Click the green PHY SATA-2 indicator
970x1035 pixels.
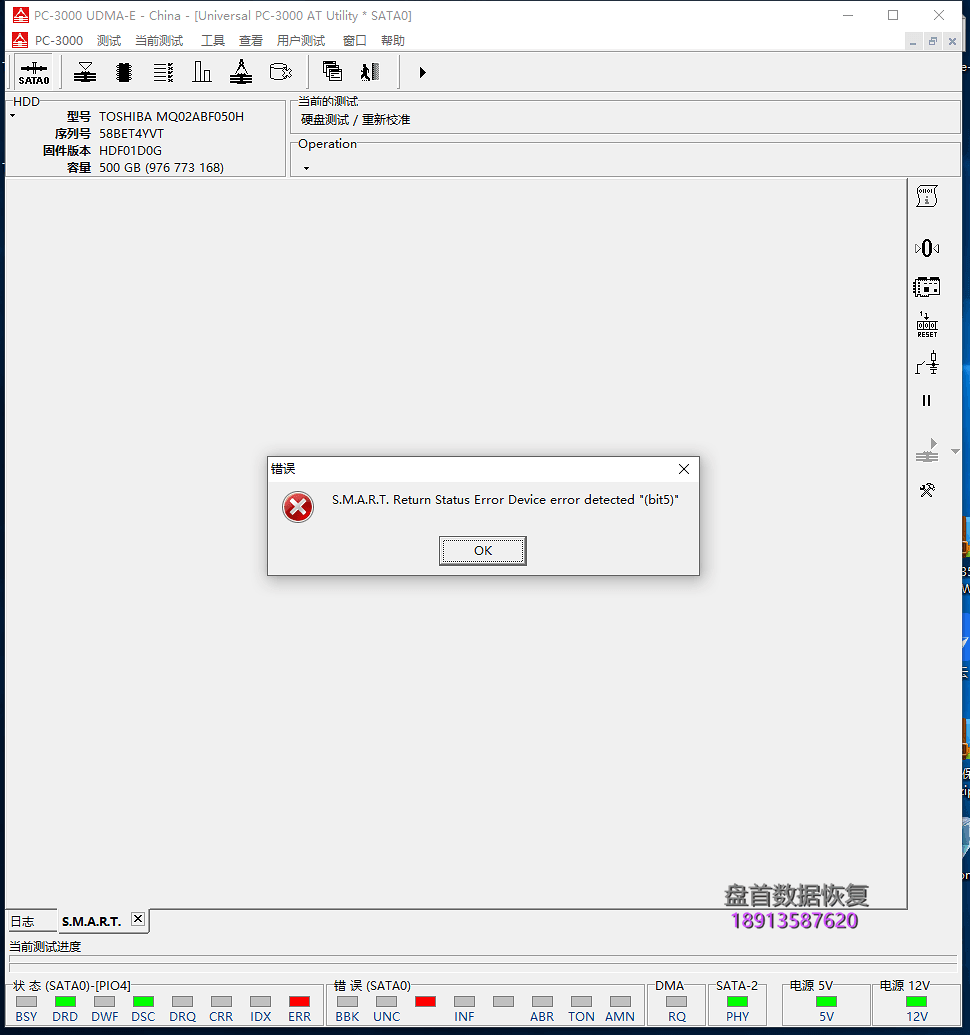737,1001
